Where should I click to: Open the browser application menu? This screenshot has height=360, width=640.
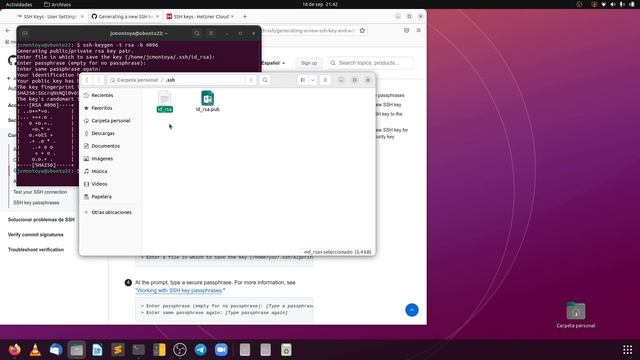(x=418, y=31)
